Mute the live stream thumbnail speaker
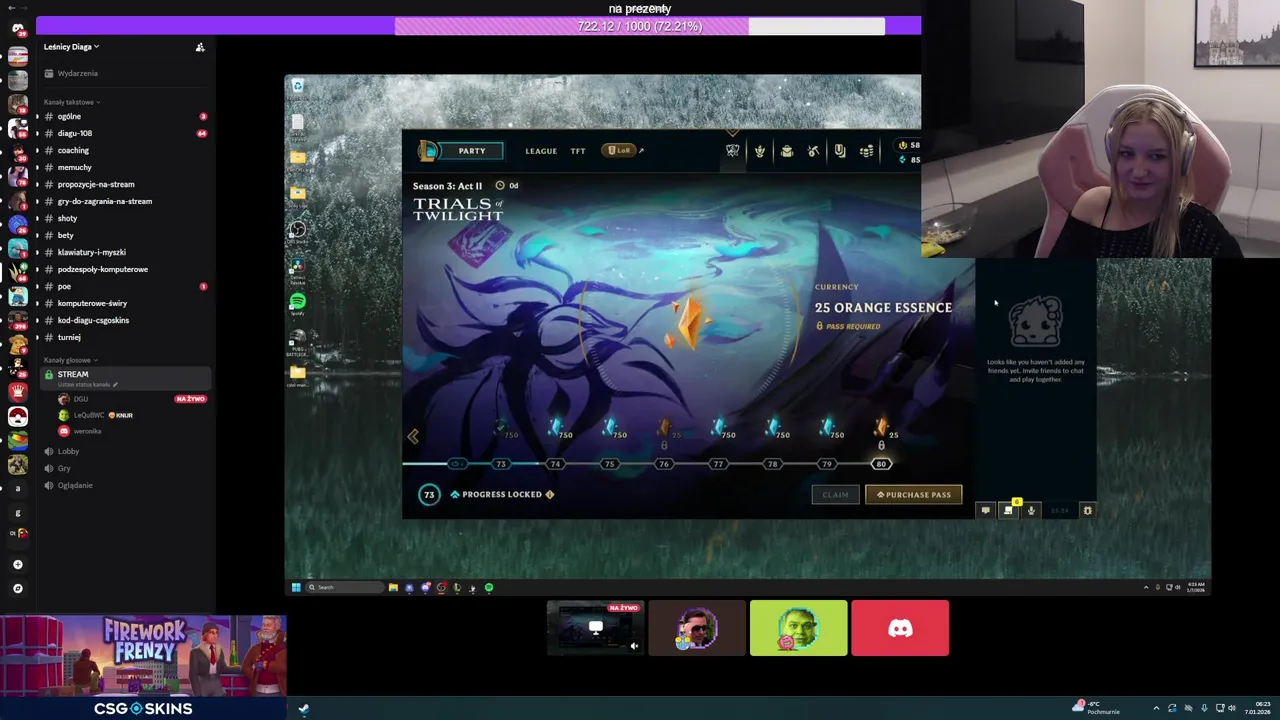This screenshot has width=1280, height=720. 634,646
